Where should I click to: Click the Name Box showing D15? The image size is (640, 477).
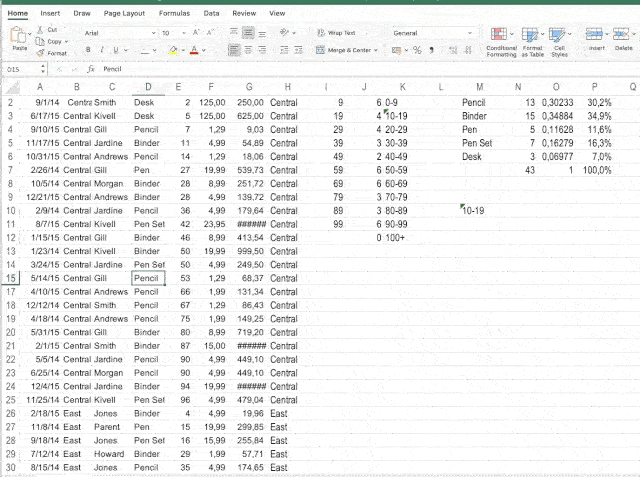pyautogui.click(x=21, y=69)
